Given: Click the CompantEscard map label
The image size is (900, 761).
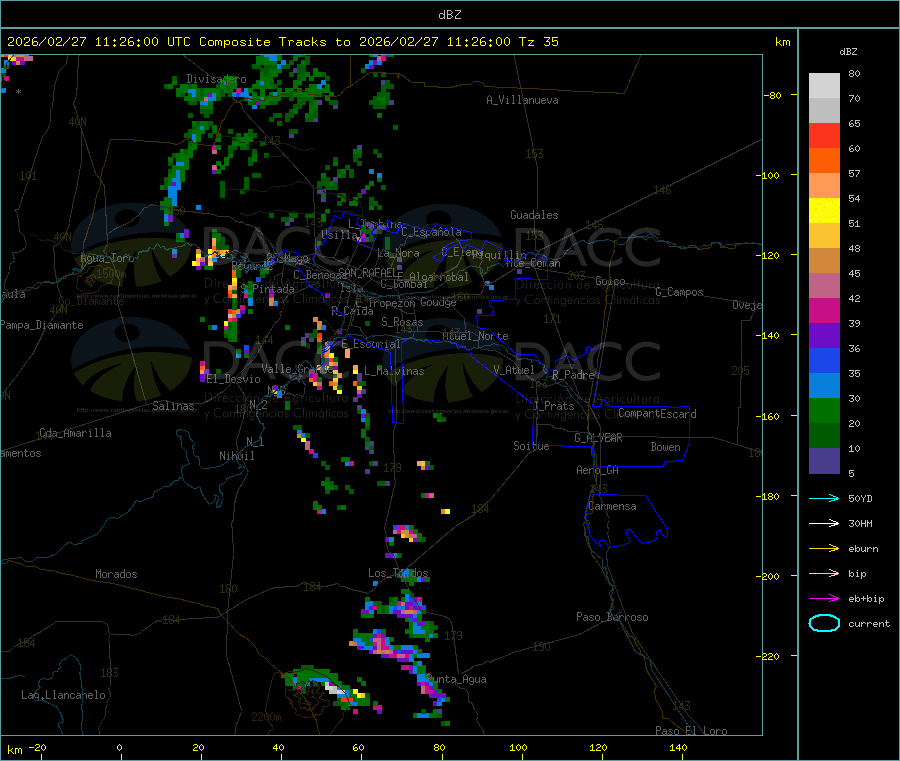Looking at the screenshot, I should [657, 414].
